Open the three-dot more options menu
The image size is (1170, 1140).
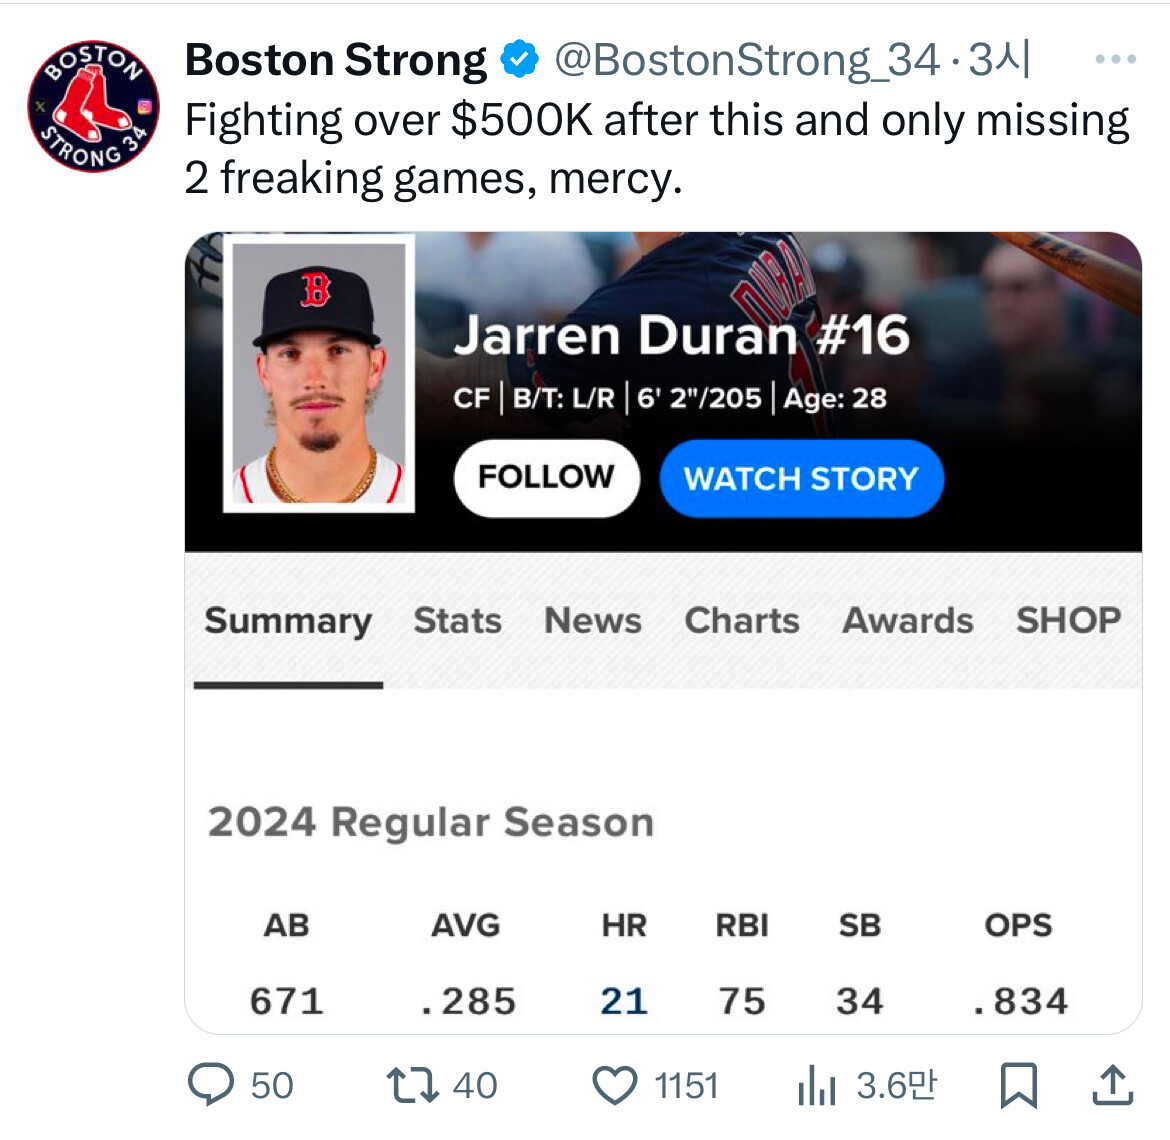tap(1115, 60)
